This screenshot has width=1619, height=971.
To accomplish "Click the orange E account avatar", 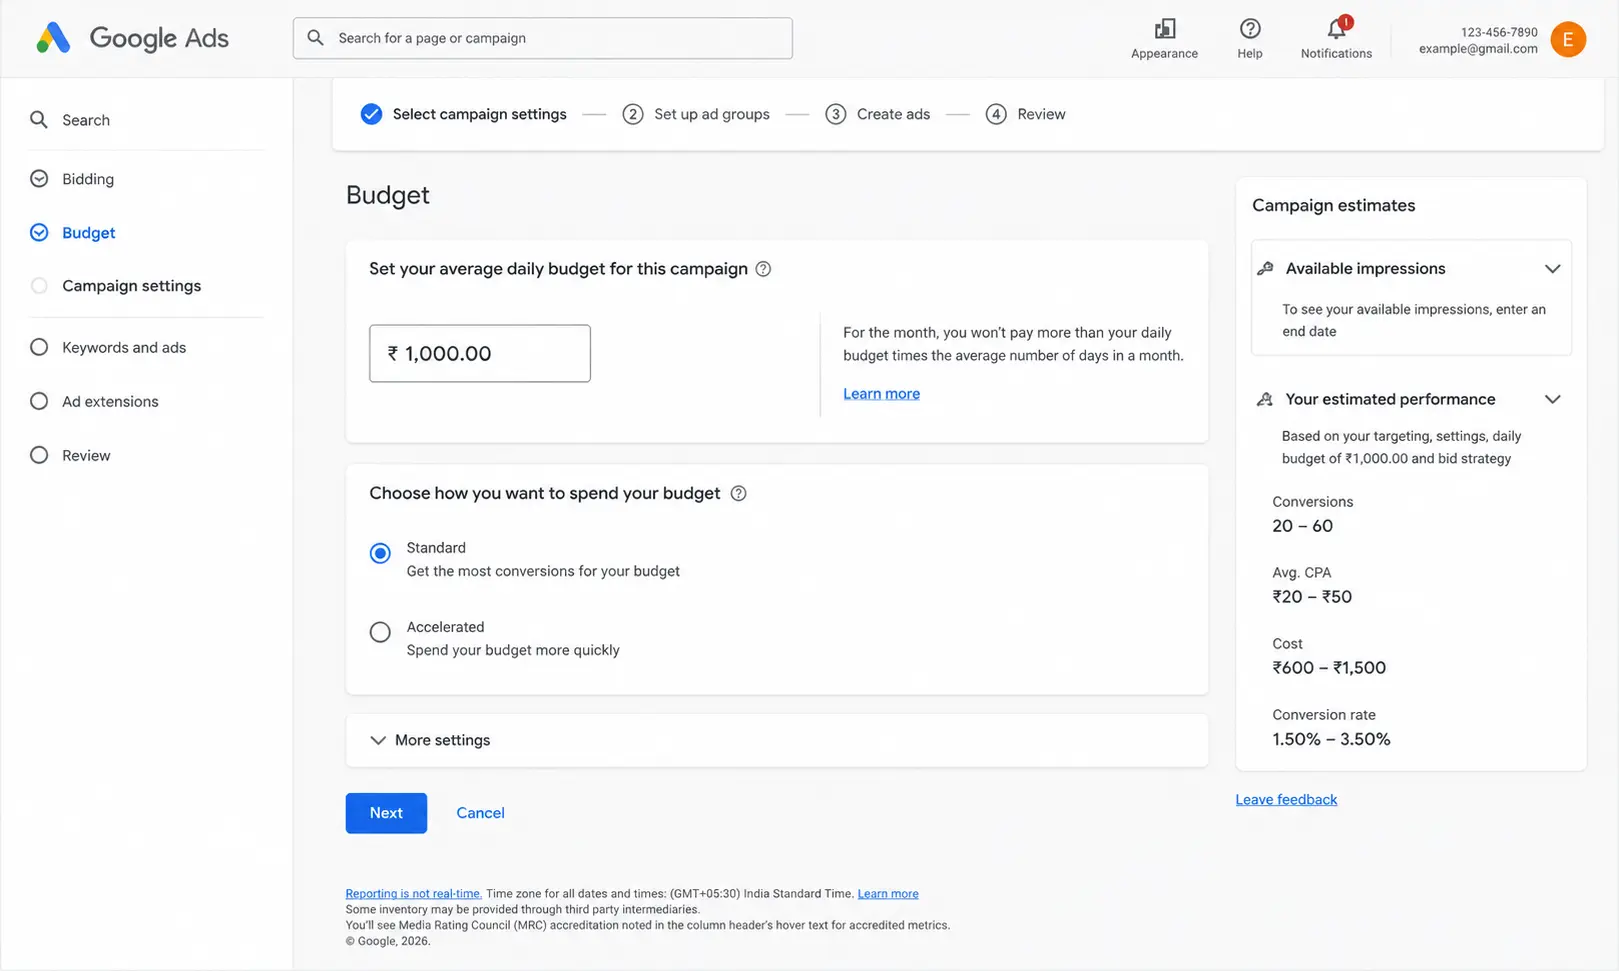I will tap(1567, 39).
